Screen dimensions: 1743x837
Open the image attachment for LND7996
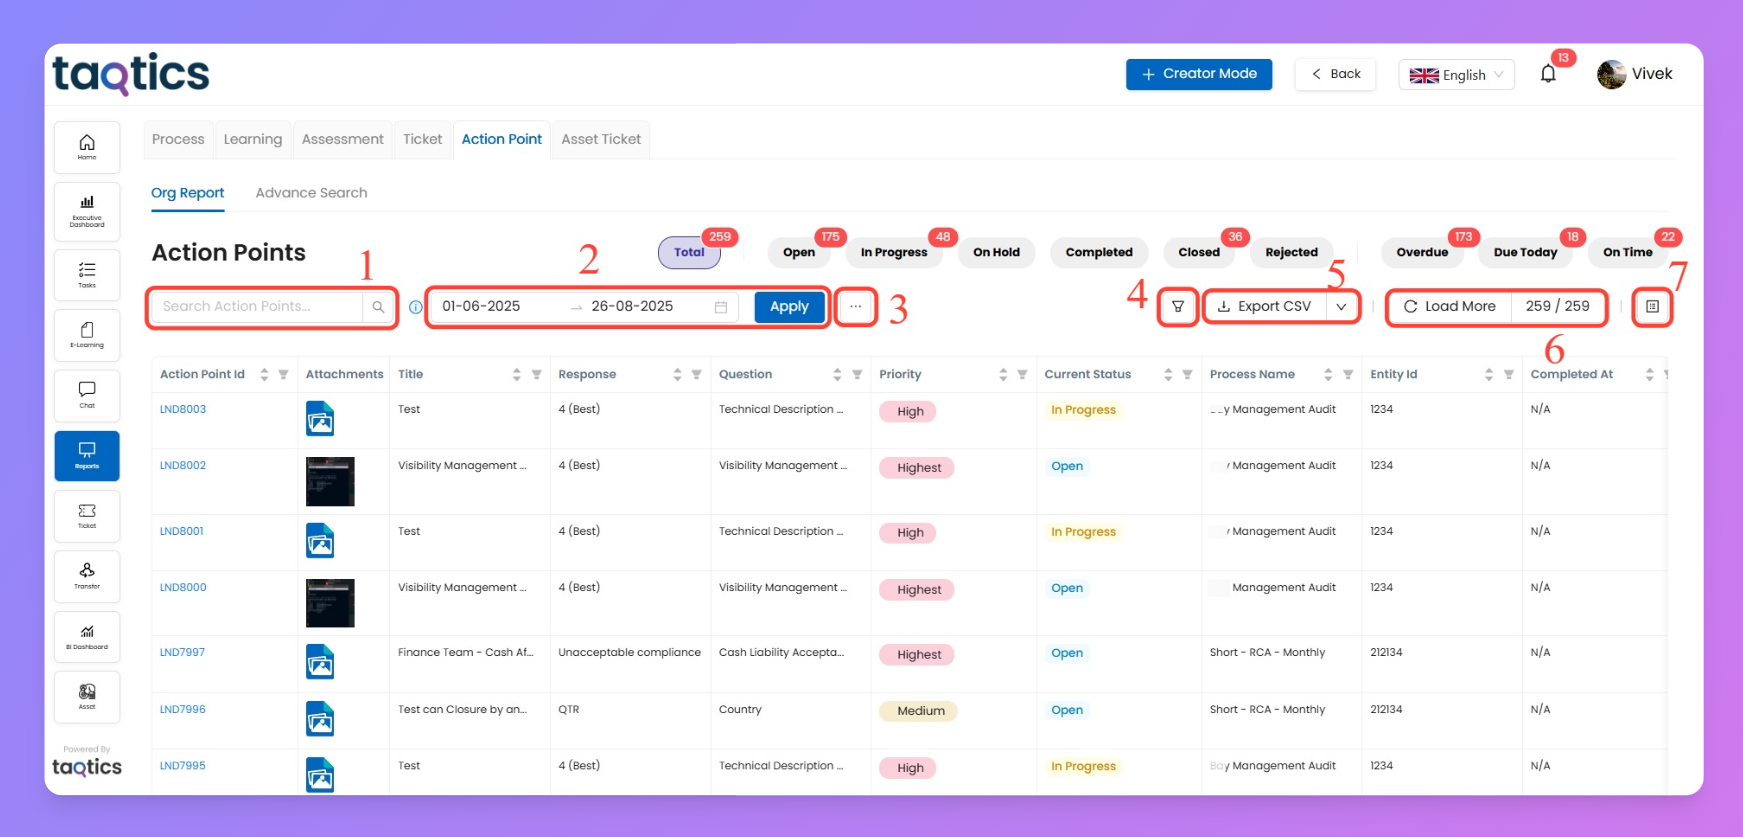(320, 719)
